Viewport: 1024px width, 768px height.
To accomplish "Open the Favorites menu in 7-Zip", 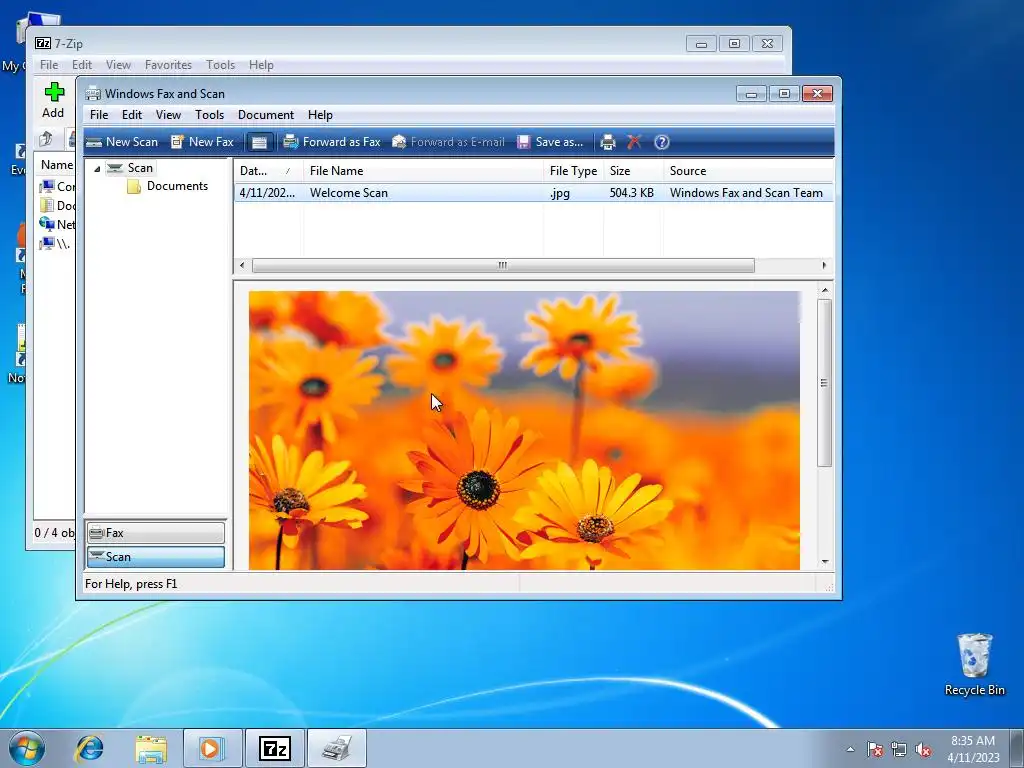I will [168, 65].
